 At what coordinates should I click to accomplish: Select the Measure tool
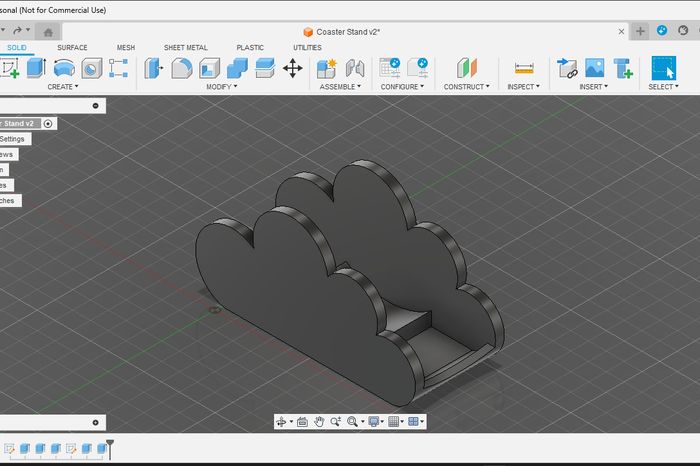(524, 68)
